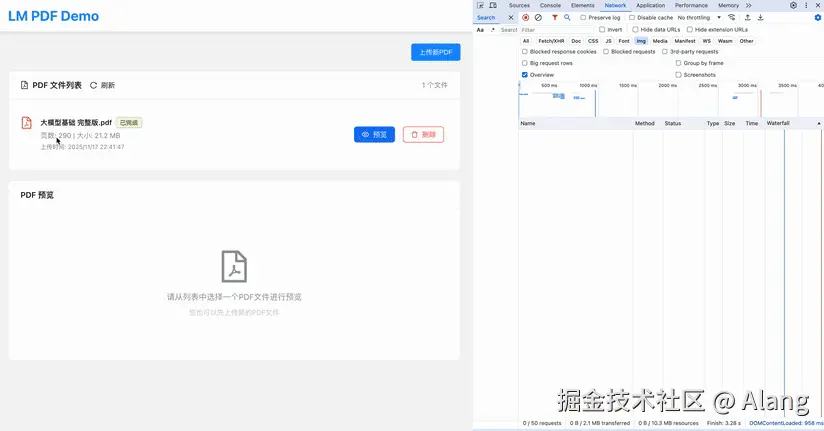Switch to Sources tab
Viewport: 824px width, 431px height.
519,5
